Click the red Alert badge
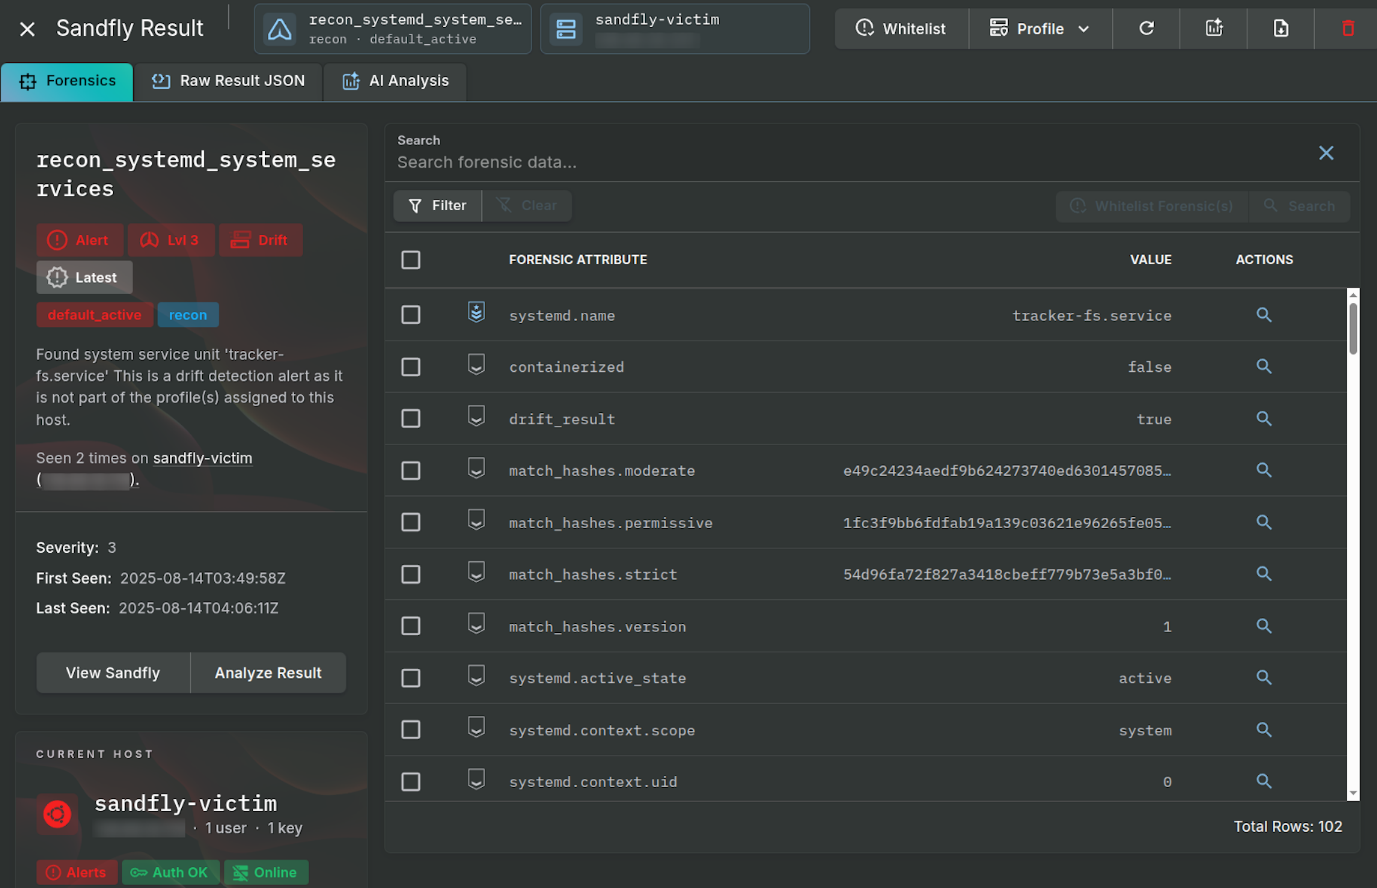This screenshot has width=1377, height=888. pos(79,240)
